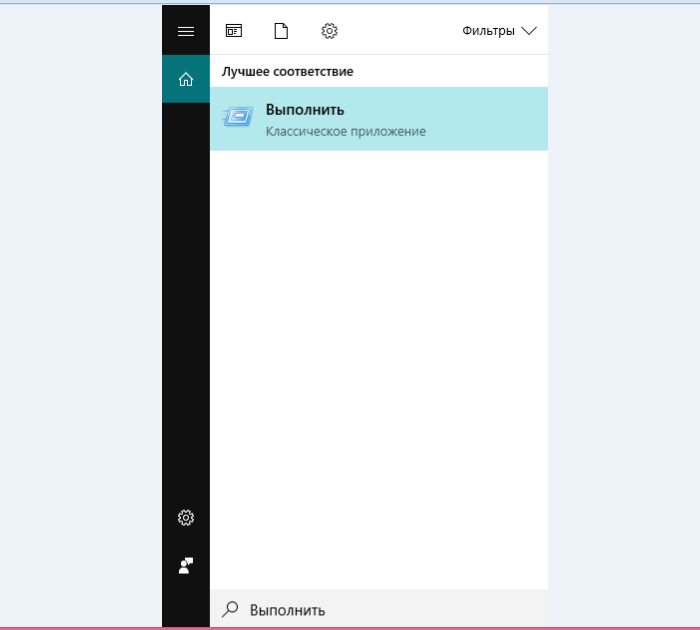Click the search field with Выполнить
The image size is (700, 630).
tap(379, 609)
